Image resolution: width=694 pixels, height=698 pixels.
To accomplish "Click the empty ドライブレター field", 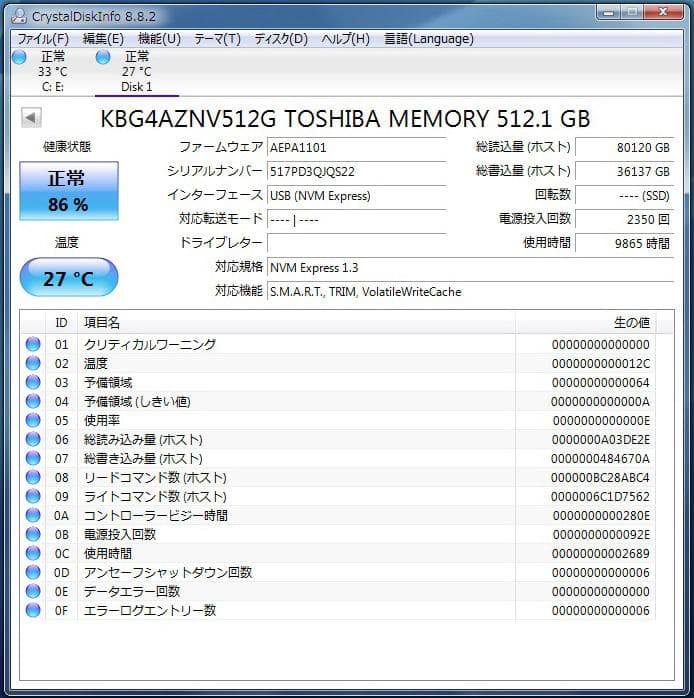I will pos(357,243).
